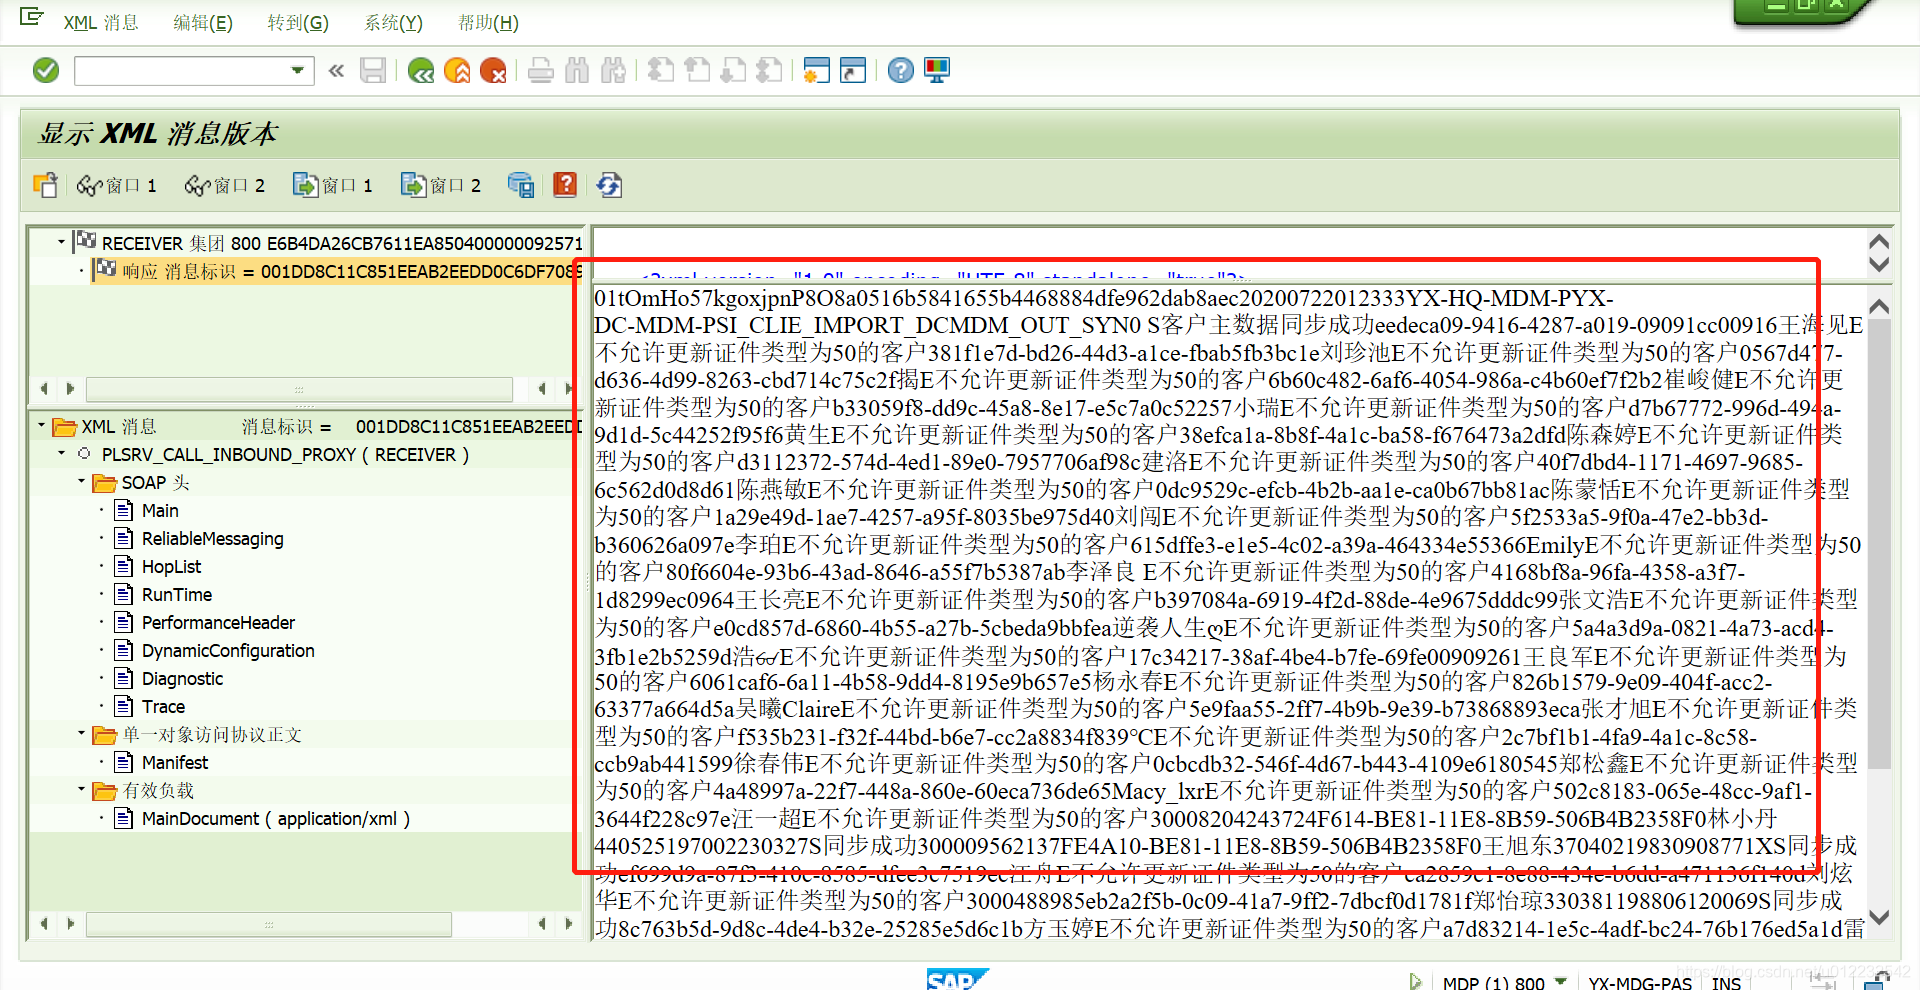Image resolution: width=1920 pixels, height=990 pixels.
Task: Click the INS insert mode indicator
Action: pyautogui.click(x=1726, y=982)
